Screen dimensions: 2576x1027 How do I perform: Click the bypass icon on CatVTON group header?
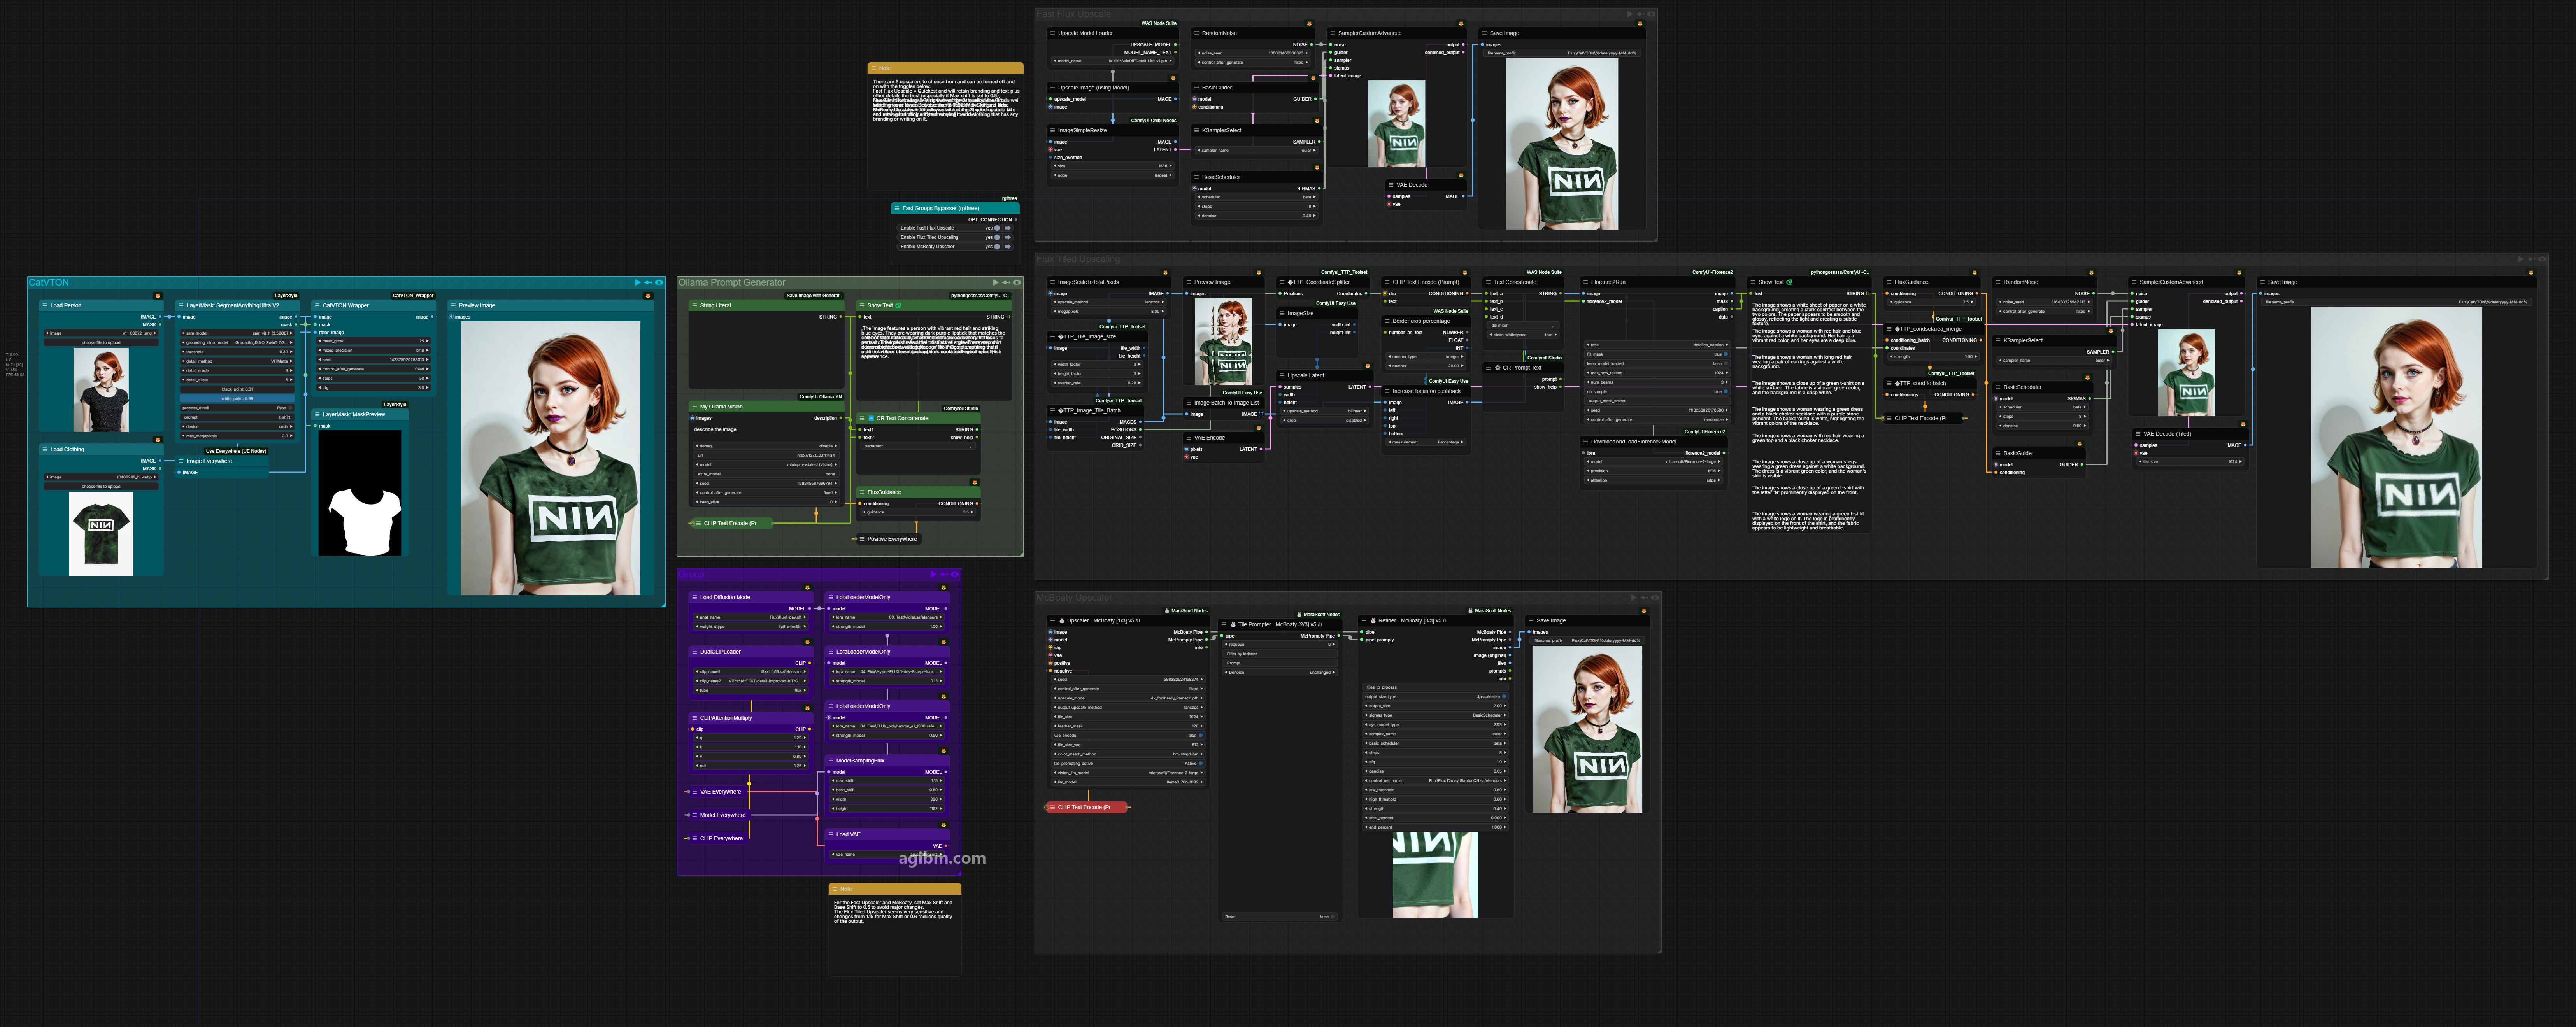[x=648, y=283]
